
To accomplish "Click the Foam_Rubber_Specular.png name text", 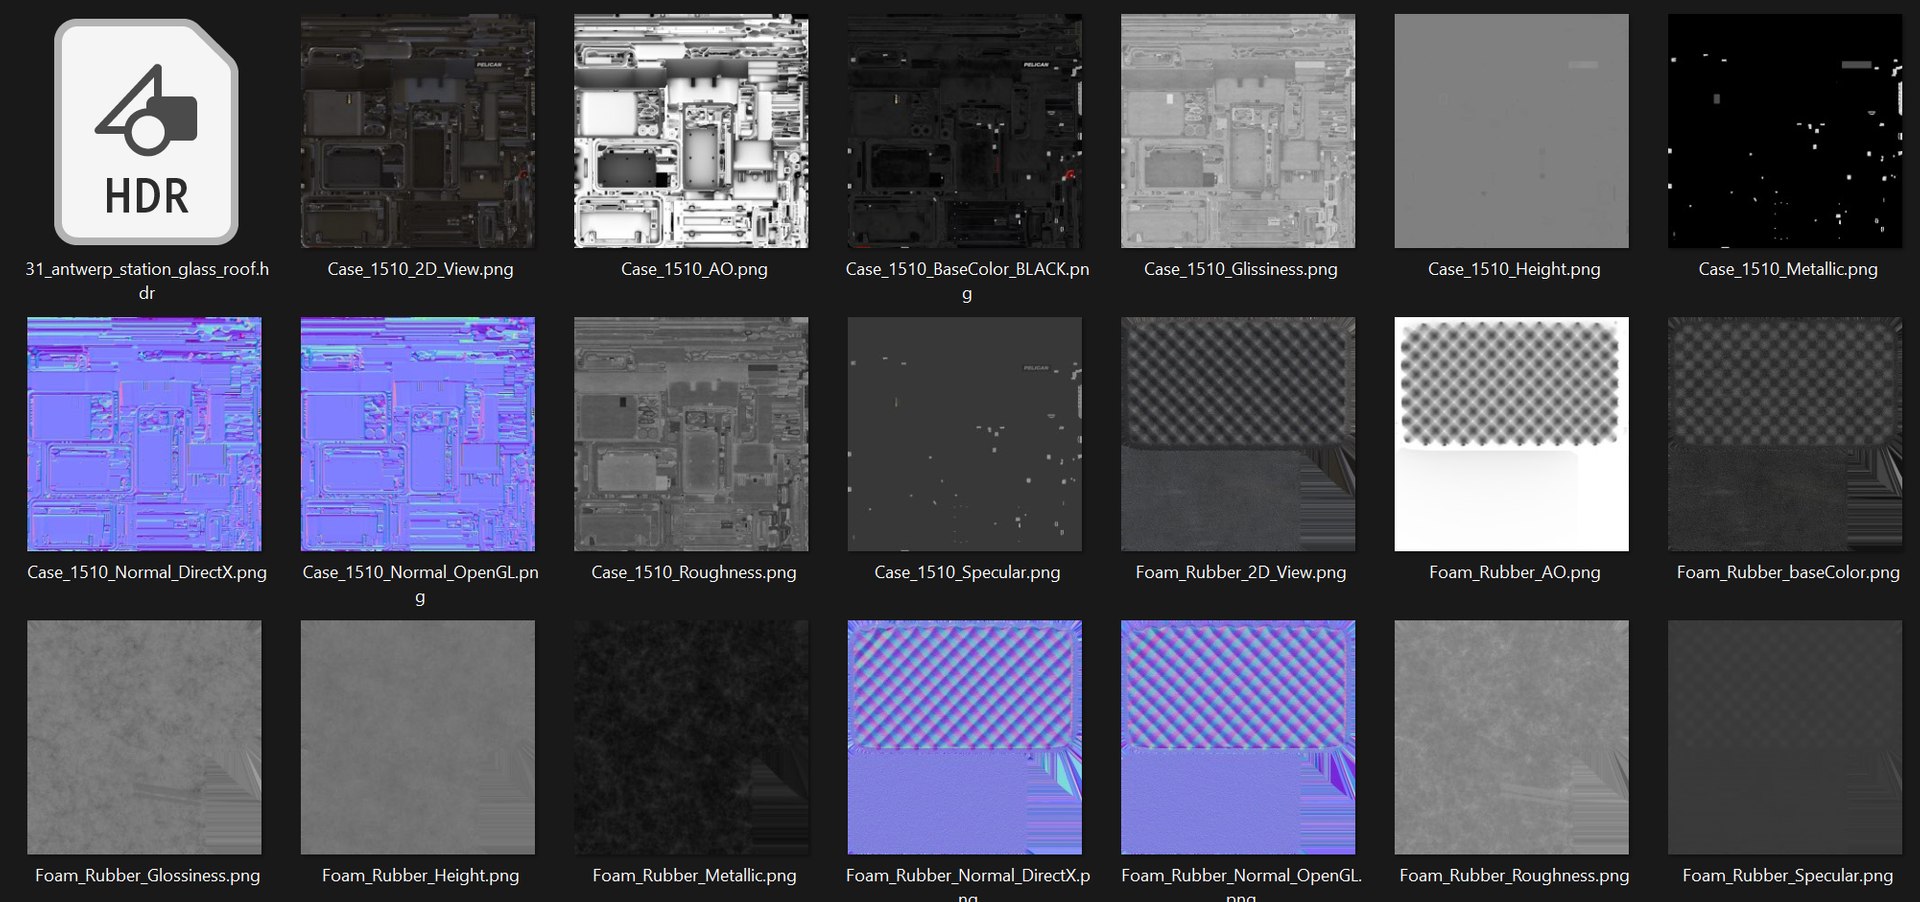I will [1787, 876].
